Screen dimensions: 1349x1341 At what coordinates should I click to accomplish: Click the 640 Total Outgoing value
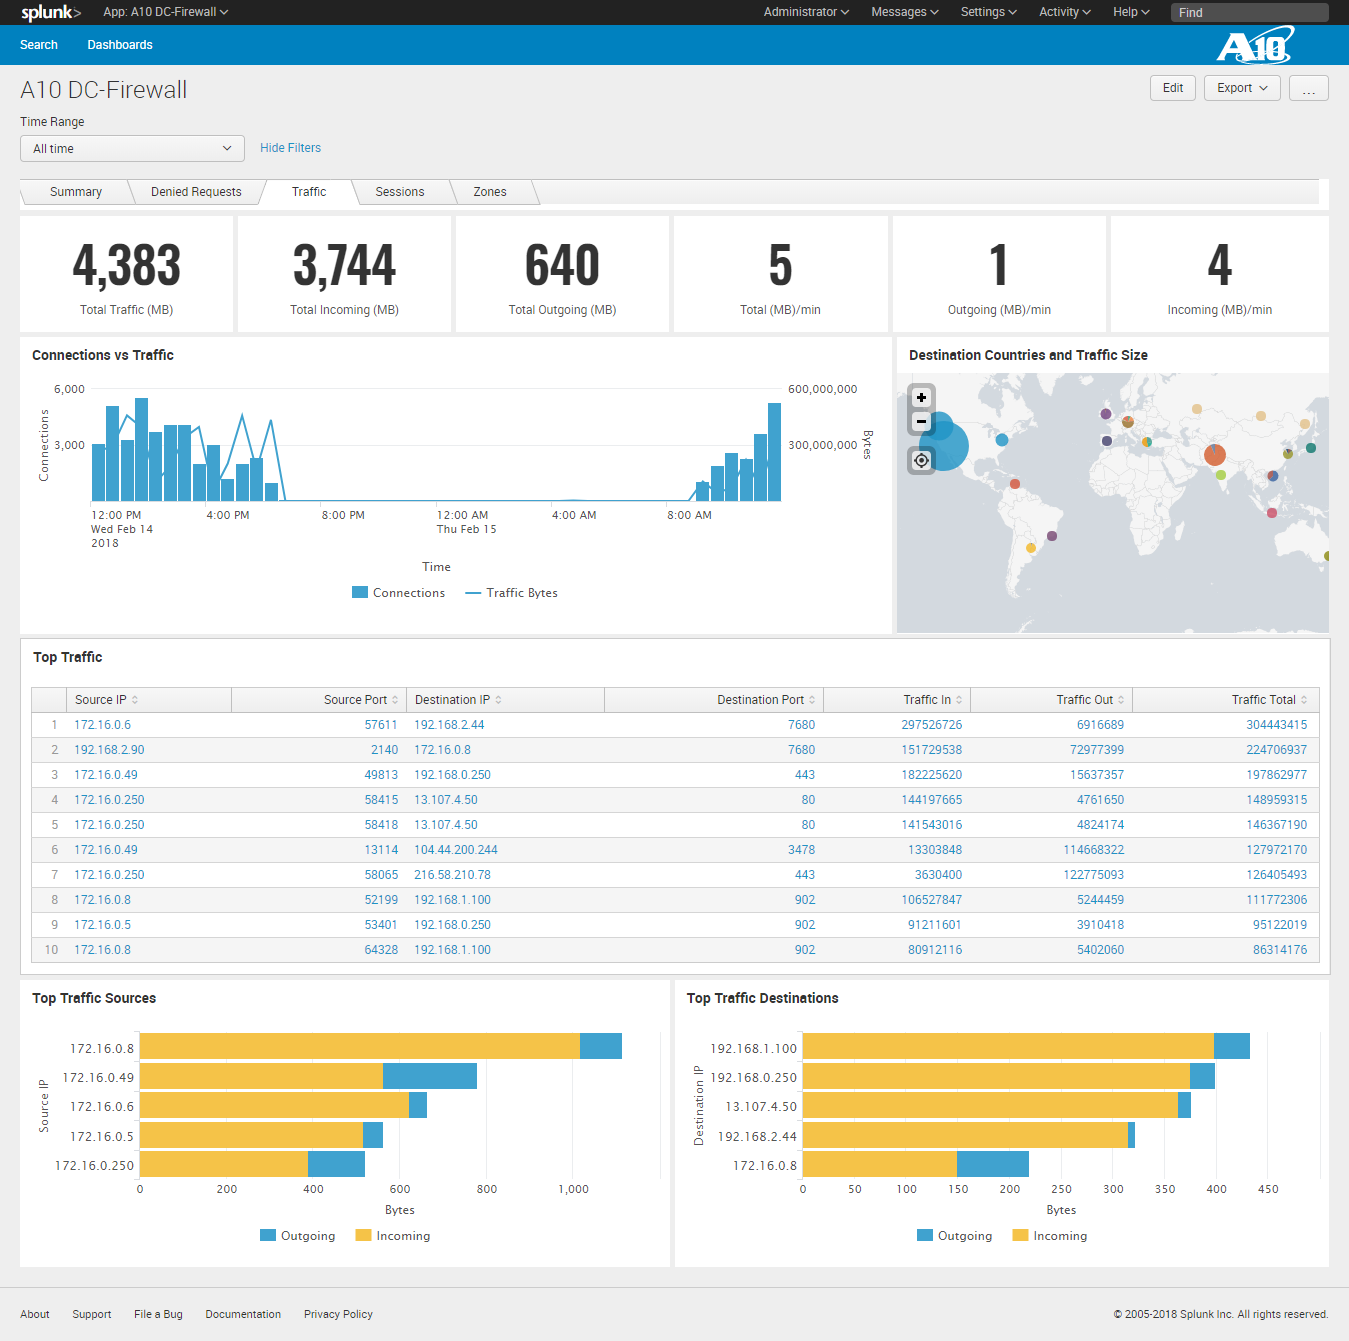[563, 265]
